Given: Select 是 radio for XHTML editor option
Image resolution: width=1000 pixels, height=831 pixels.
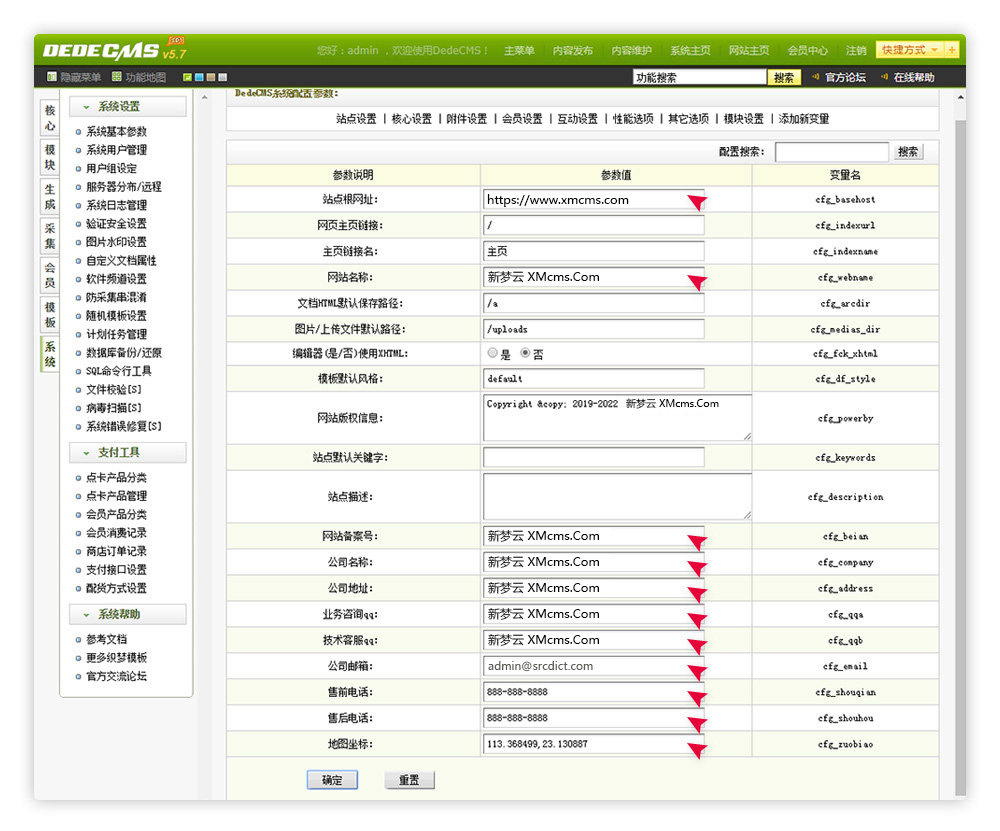Looking at the screenshot, I should [x=491, y=352].
